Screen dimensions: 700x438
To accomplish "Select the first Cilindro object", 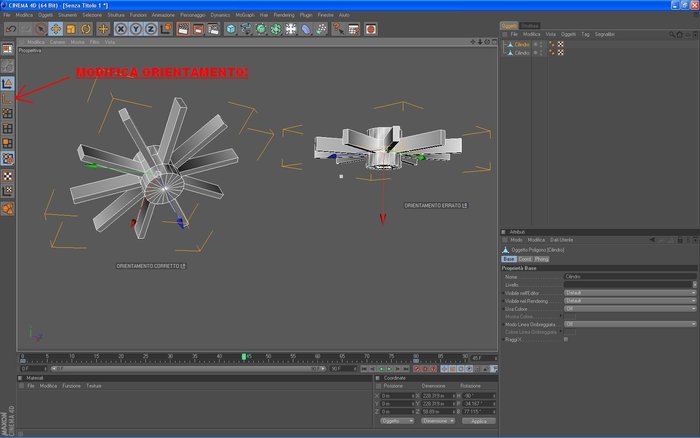I will tap(521, 45).
